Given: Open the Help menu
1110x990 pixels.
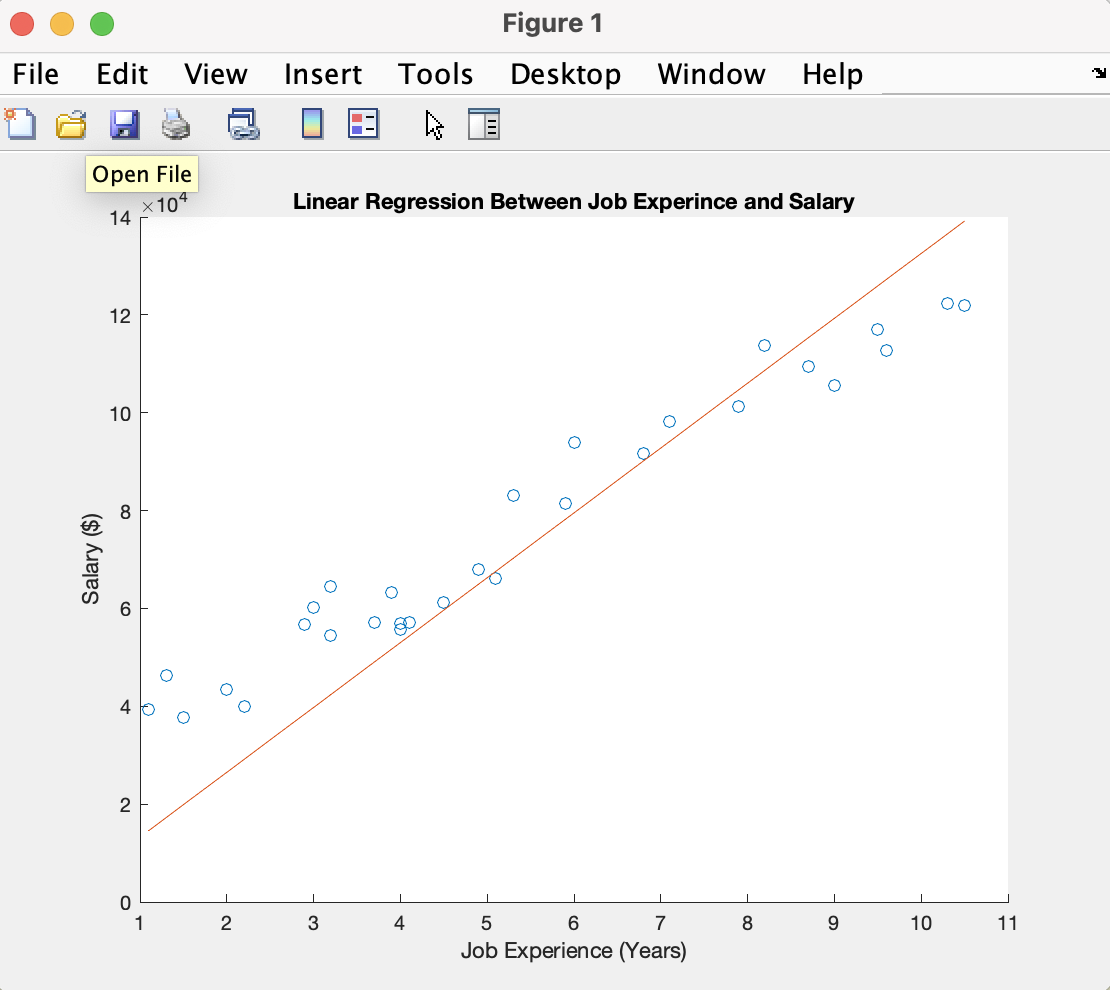Looking at the screenshot, I should (832, 73).
